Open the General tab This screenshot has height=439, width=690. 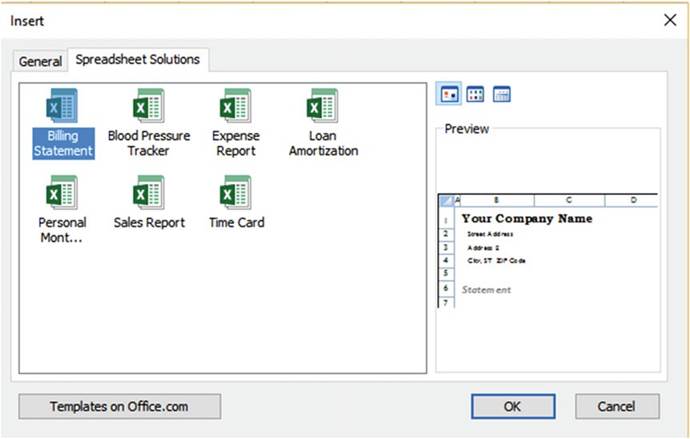[x=40, y=61]
